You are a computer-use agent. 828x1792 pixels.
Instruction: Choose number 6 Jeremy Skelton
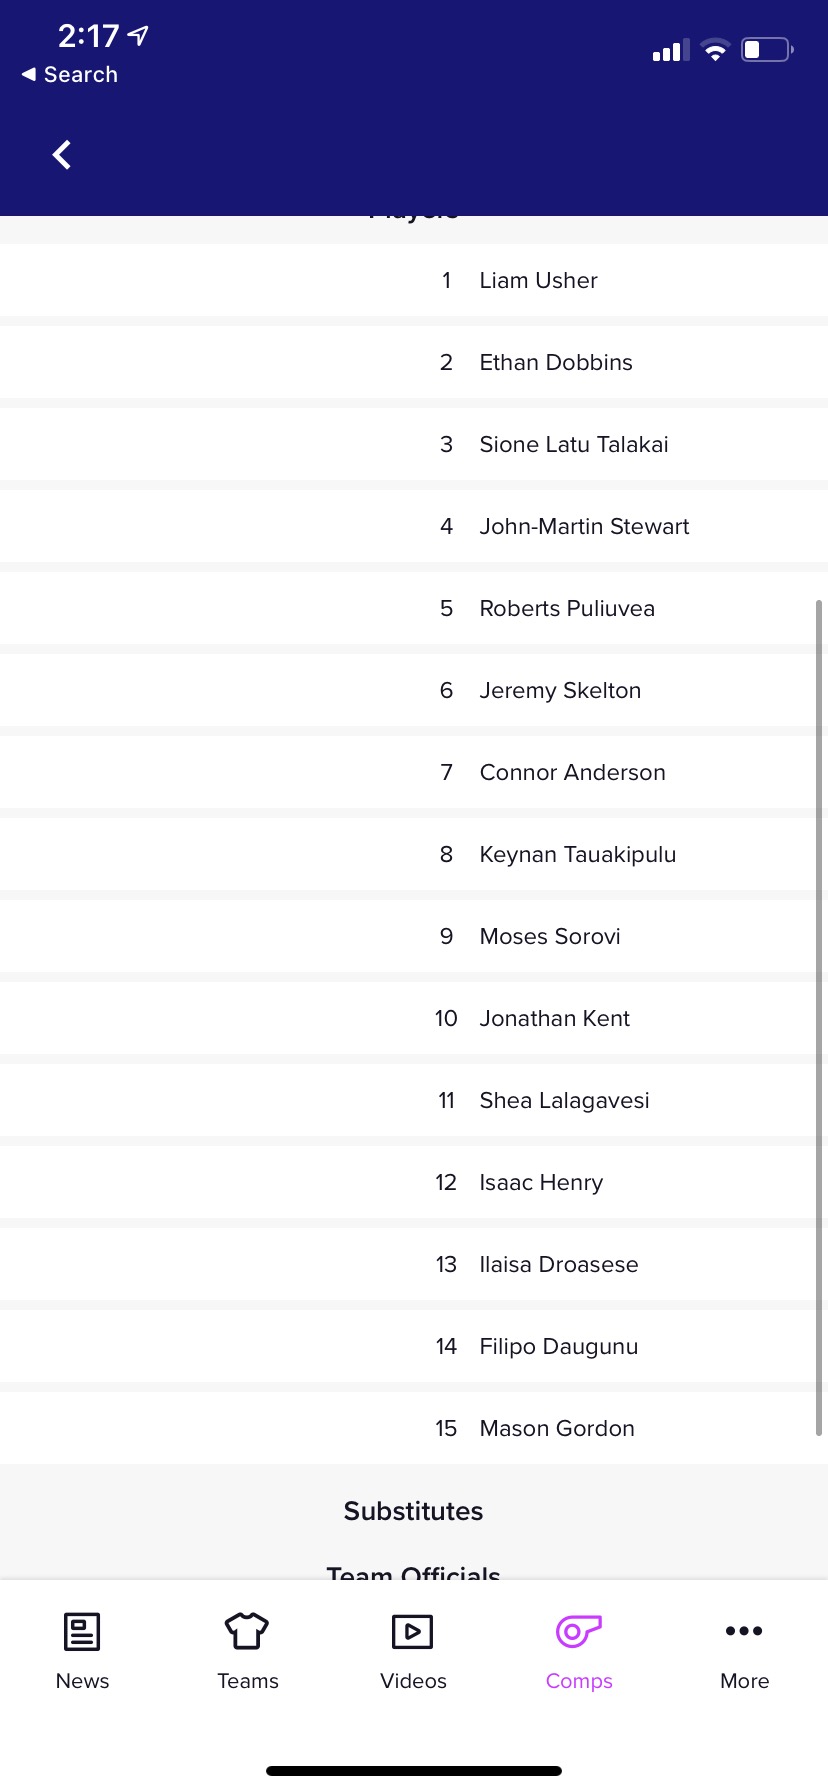click(x=560, y=691)
